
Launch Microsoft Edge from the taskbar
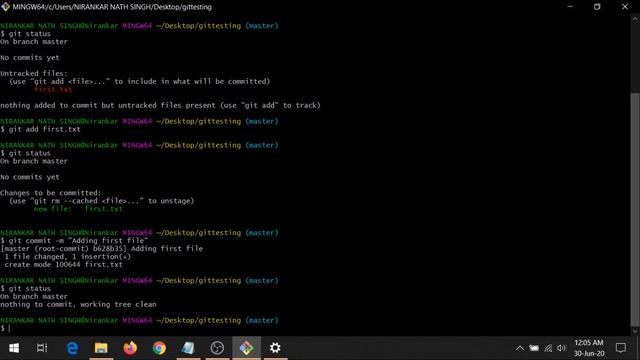(x=72, y=348)
